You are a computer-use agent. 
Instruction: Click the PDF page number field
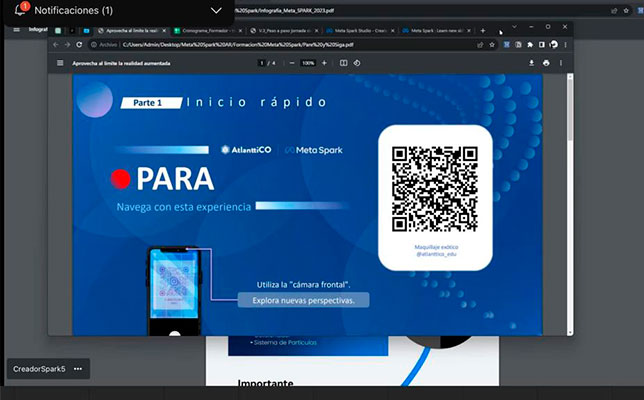pyautogui.click(x=262, y=62)
